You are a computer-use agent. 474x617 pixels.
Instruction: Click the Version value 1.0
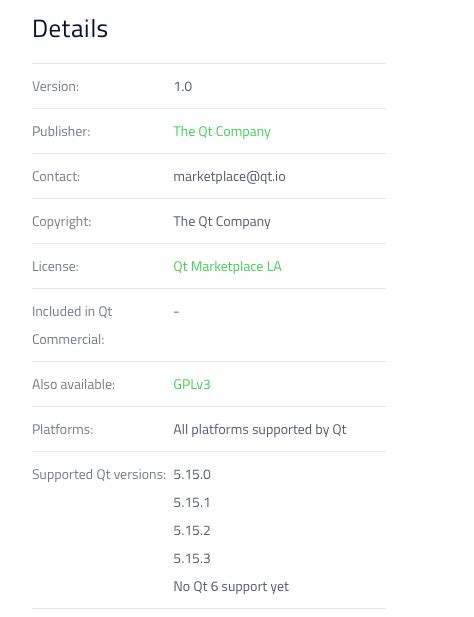tap(183, 87)
